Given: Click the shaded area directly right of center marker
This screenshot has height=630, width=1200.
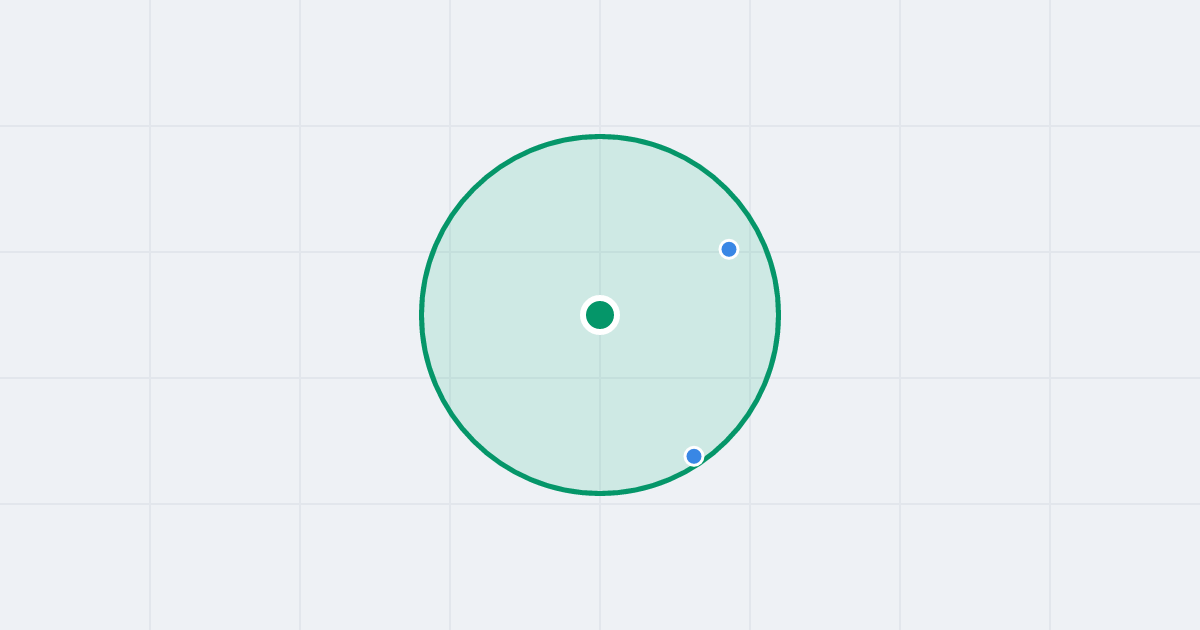Looking at the screenshot, I should [x=690, y=315].
